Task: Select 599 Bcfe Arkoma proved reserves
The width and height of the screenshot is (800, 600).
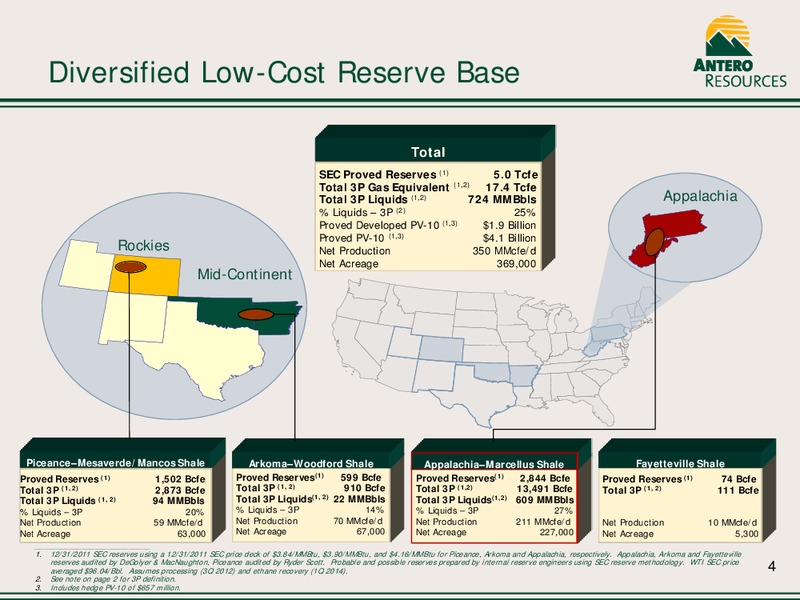Action: (x=360, y=478)
